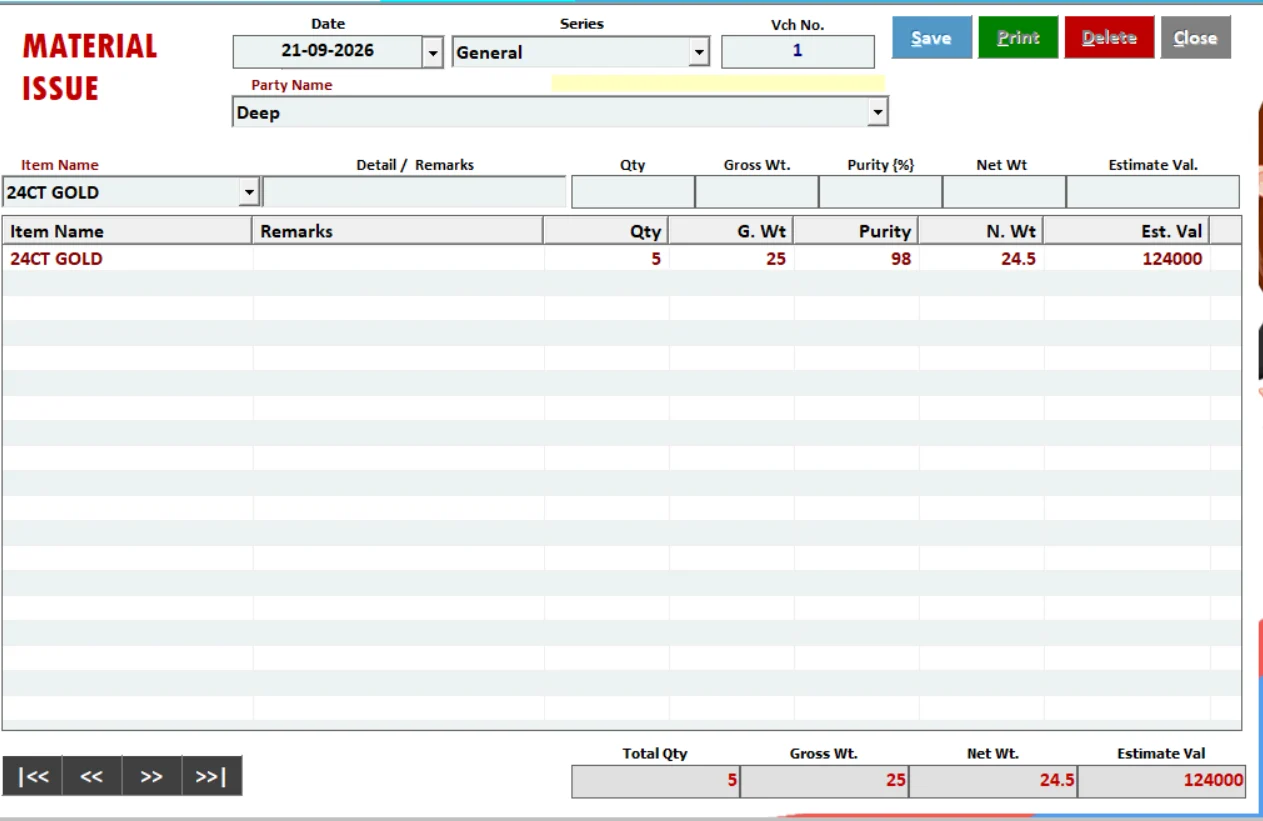Click the Remarks column header
1263x821 pixels.
tap(398, 231)
